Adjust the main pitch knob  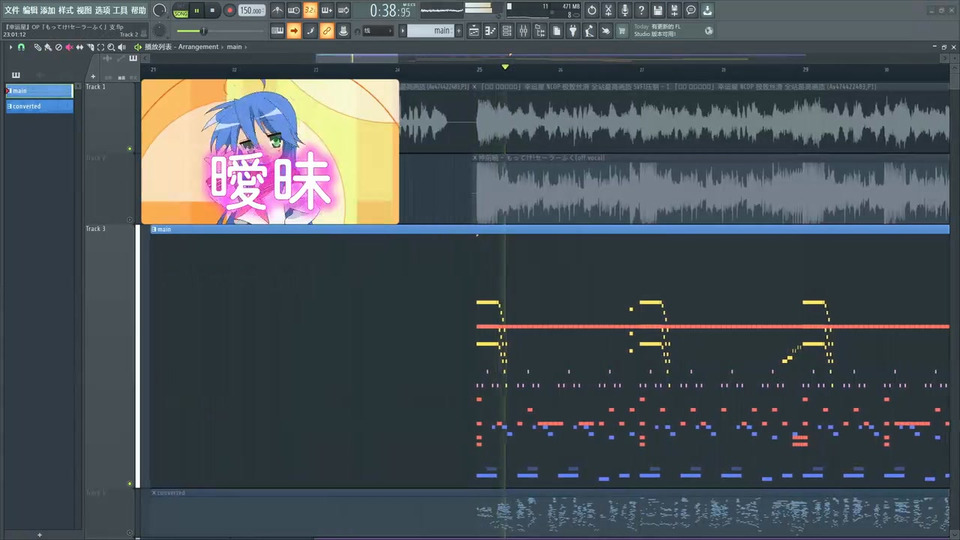[x=159, y=30]
